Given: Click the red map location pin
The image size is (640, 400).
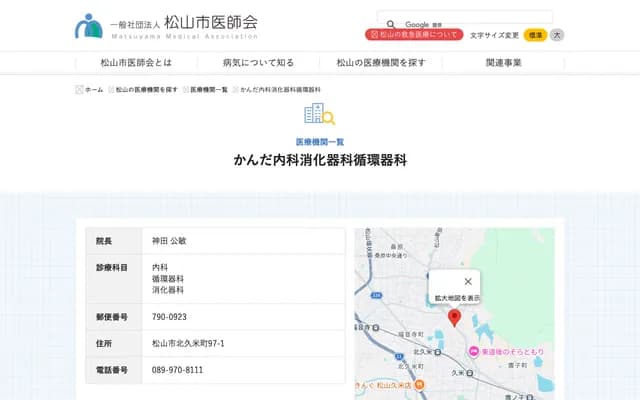Looking at the screenshot, I should [x=454, y=318].
